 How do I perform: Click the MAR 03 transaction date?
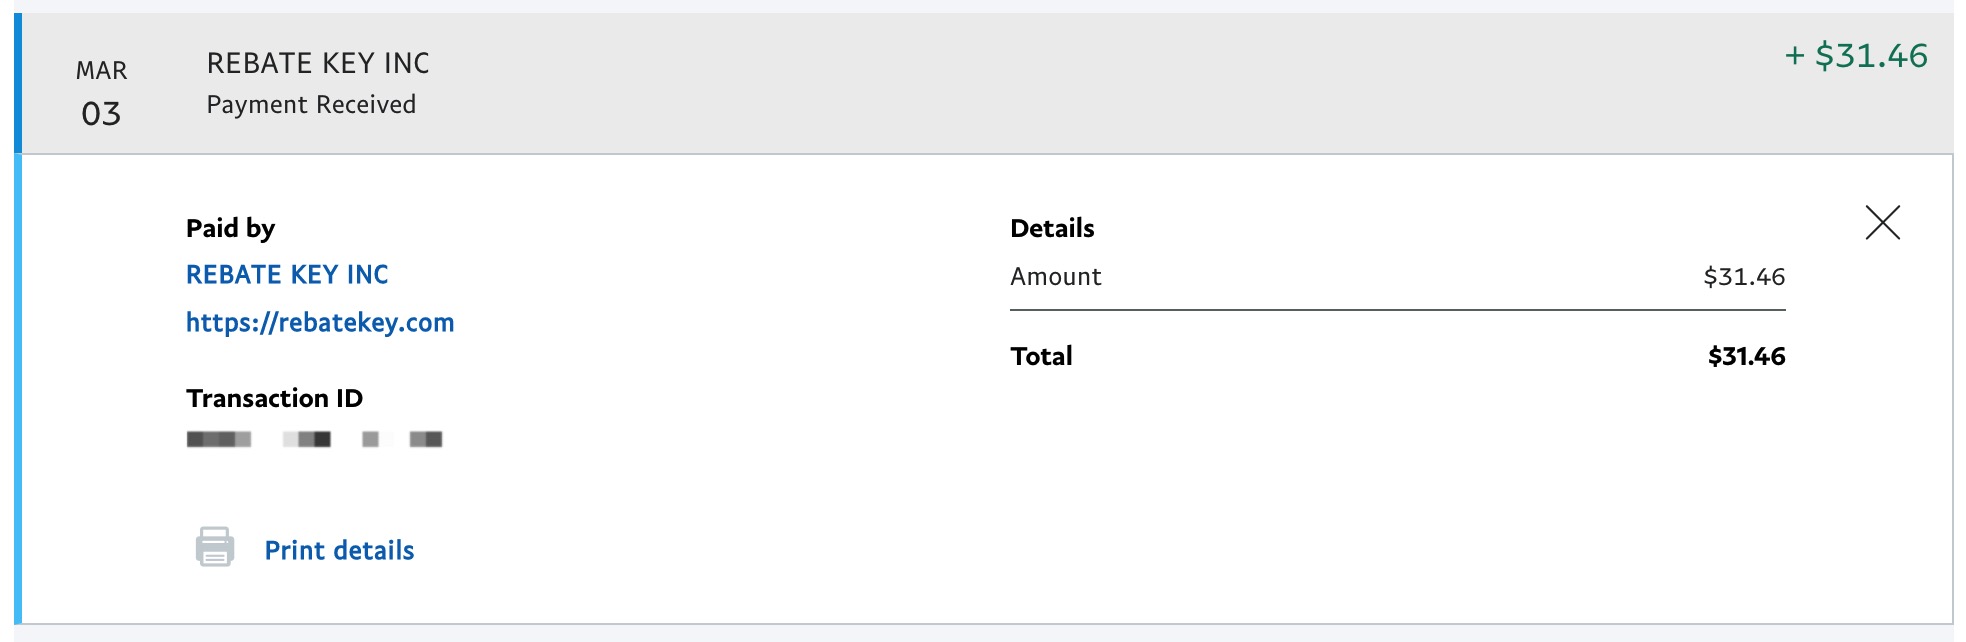101,92
